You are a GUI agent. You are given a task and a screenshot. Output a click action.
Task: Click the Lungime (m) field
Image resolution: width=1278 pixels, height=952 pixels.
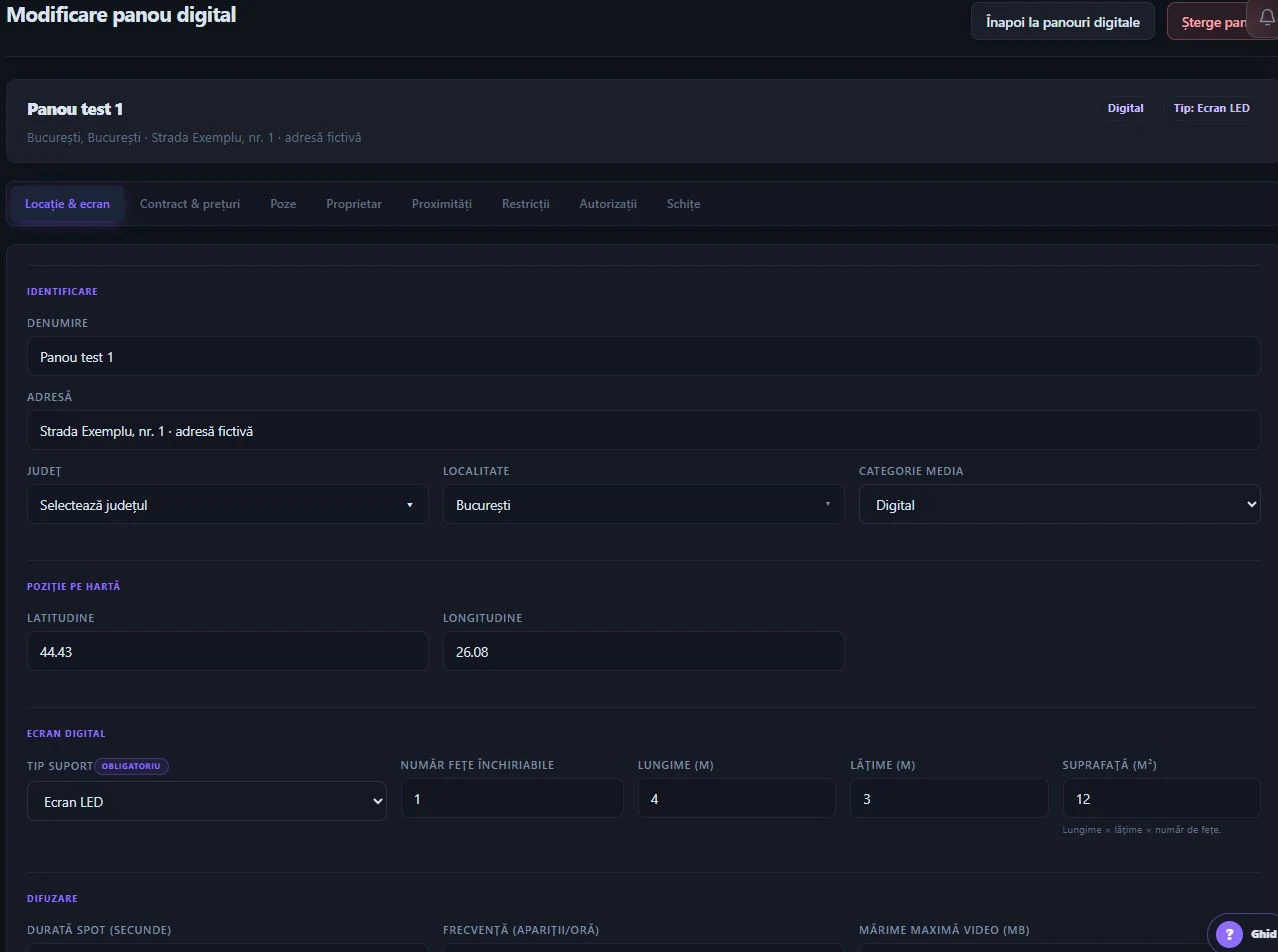[736, 799]
